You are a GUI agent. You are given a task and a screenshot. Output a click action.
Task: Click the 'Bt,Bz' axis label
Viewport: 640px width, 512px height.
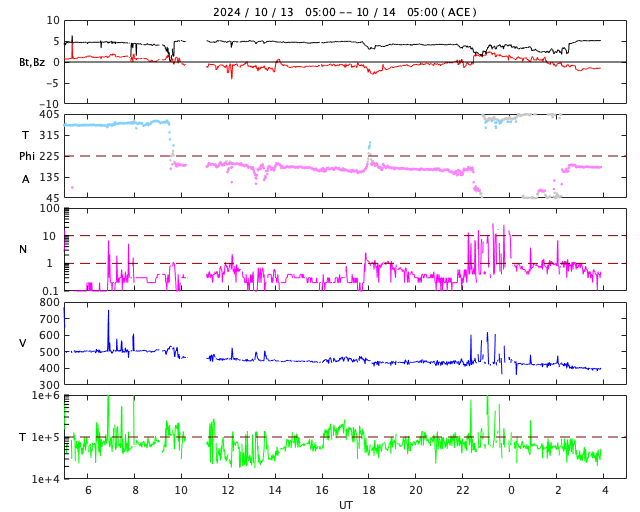[x=32, y=62]
